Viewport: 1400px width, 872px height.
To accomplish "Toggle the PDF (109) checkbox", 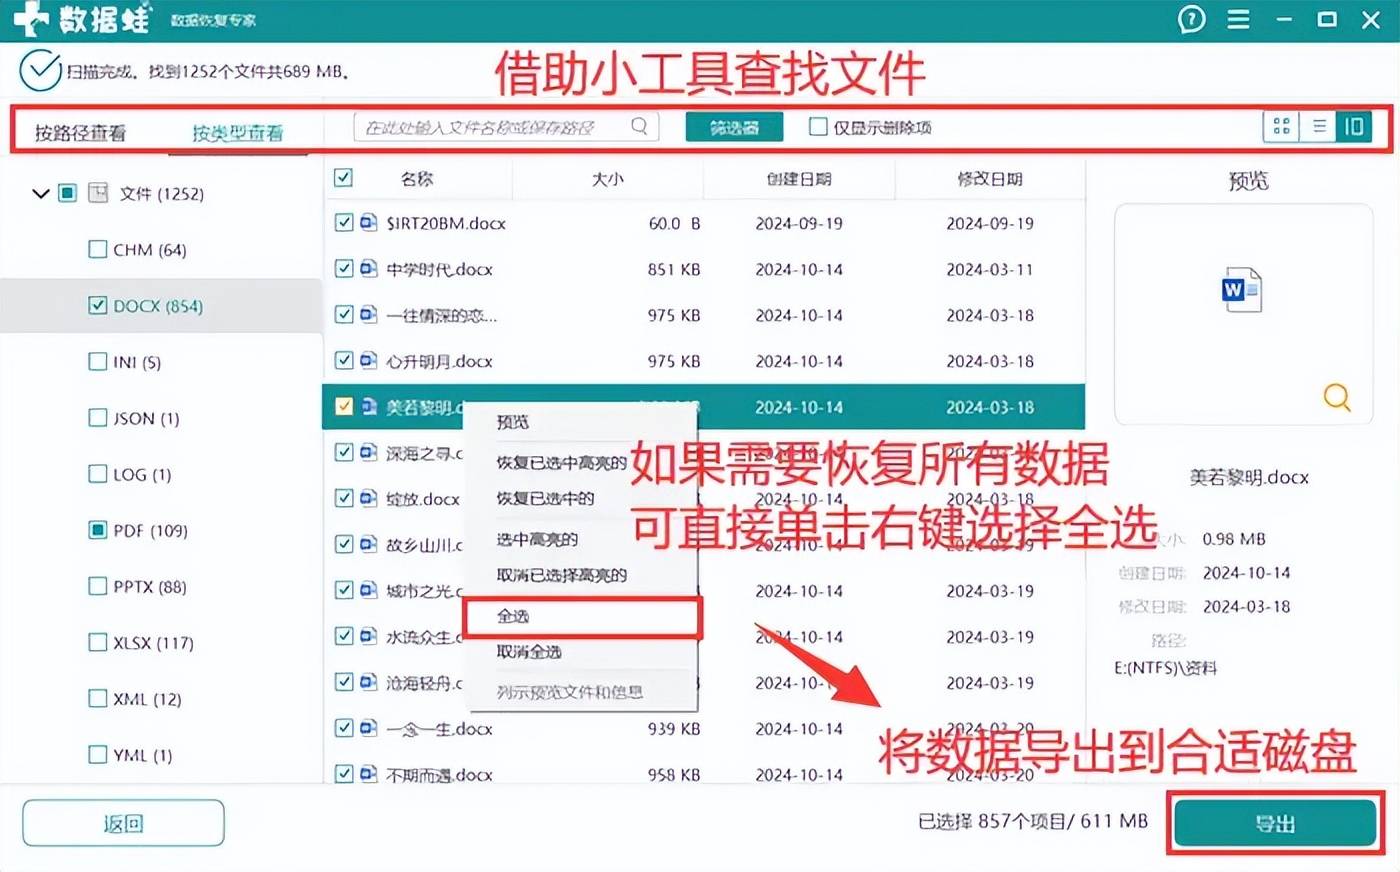I will coord(97,530).
